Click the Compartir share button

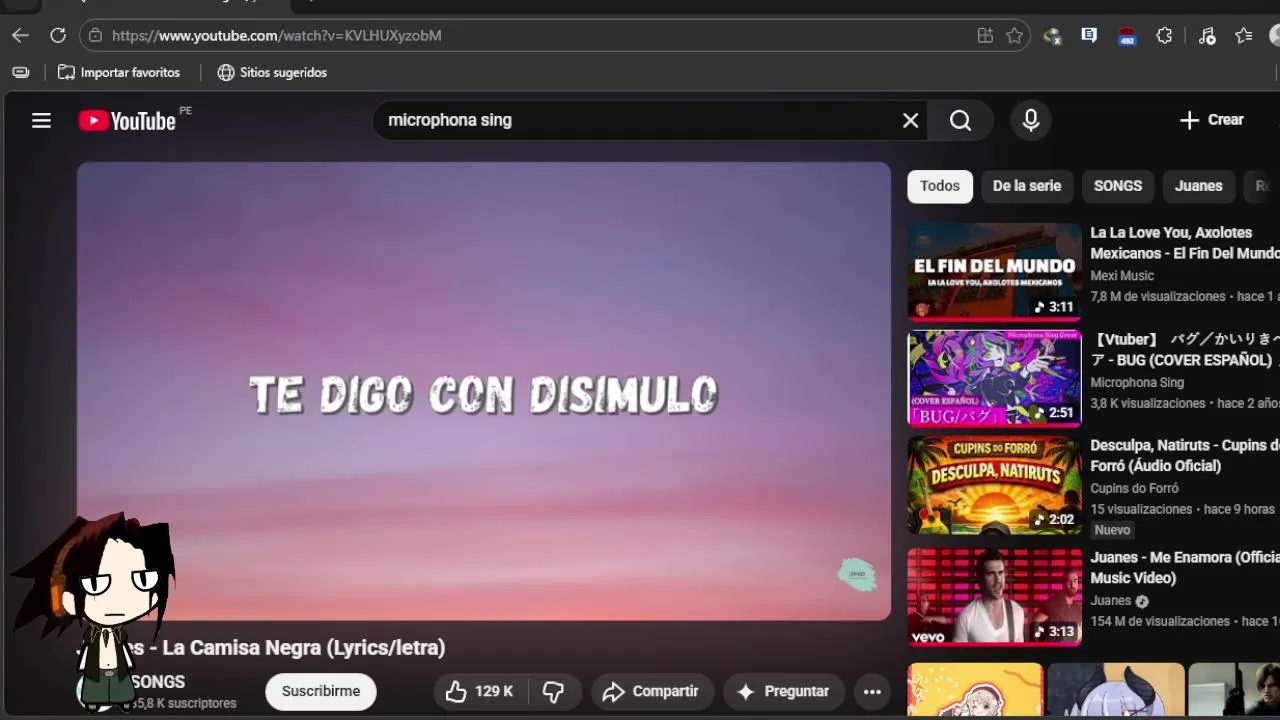click(x=651, y=691)
